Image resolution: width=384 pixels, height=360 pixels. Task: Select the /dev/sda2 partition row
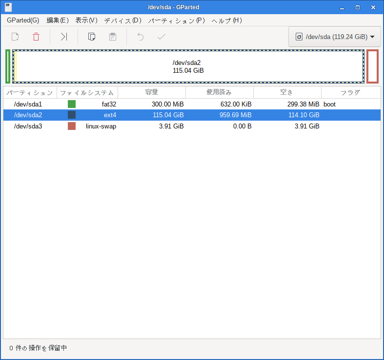pyautogui.click(x=192, y=115)
